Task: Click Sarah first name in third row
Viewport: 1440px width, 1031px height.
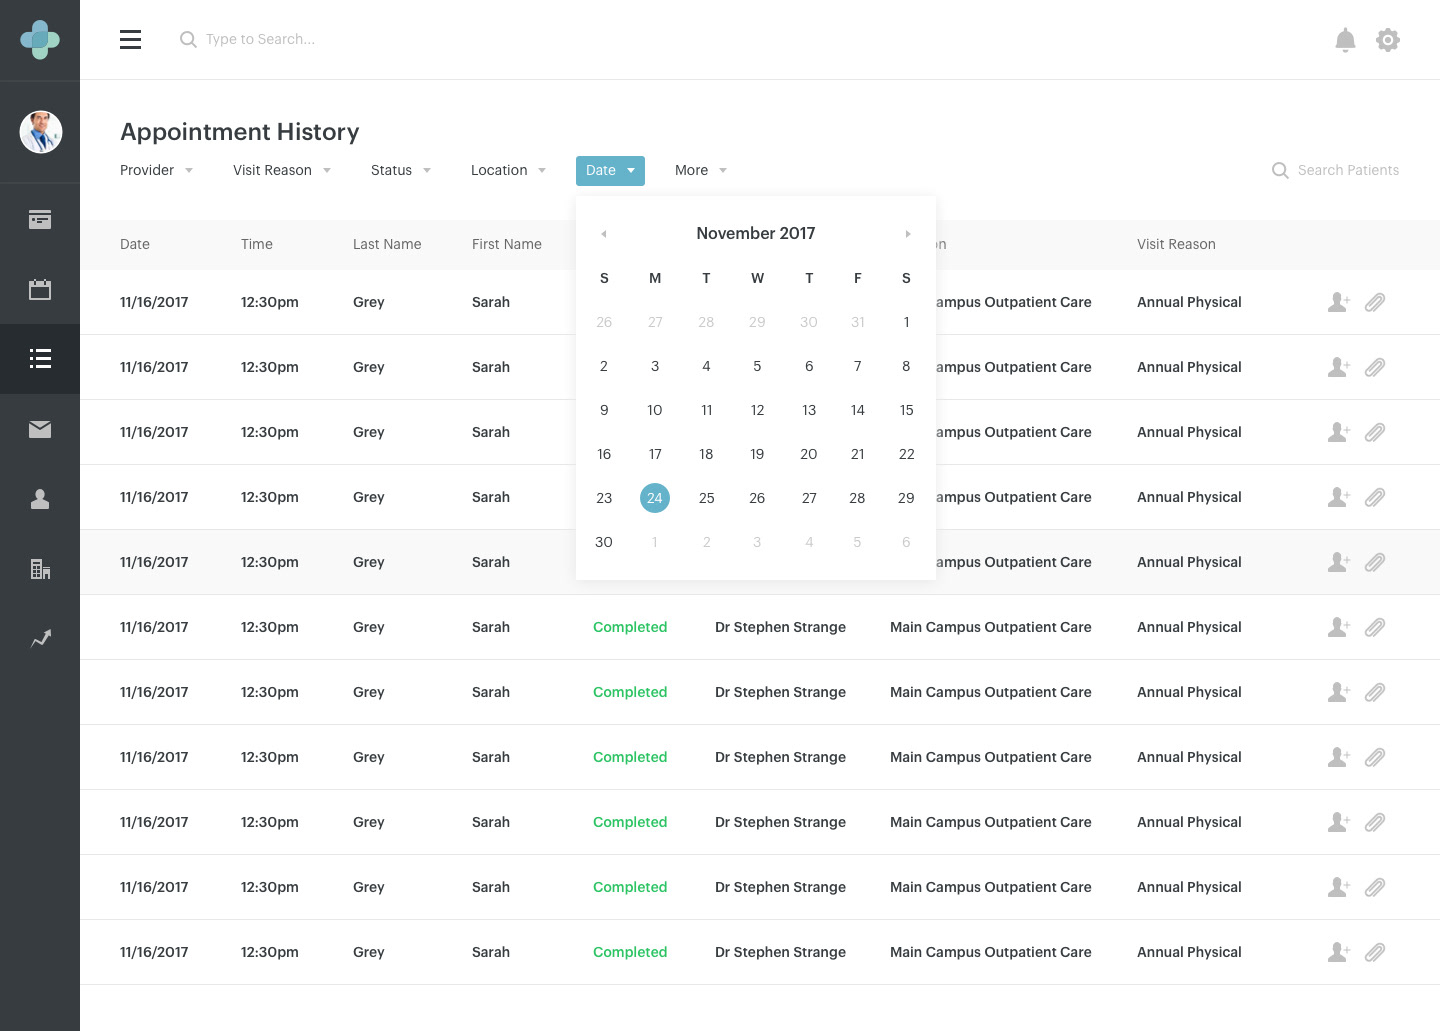Action: coord(491,432)
